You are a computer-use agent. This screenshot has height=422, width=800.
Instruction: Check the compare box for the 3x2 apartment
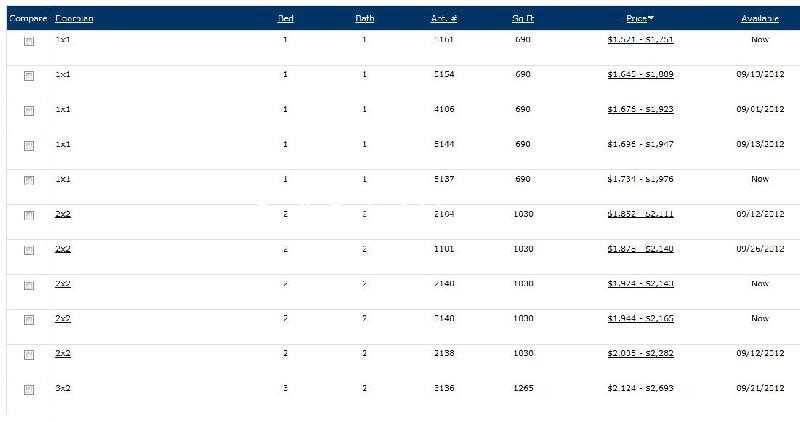tap(29, 389)
